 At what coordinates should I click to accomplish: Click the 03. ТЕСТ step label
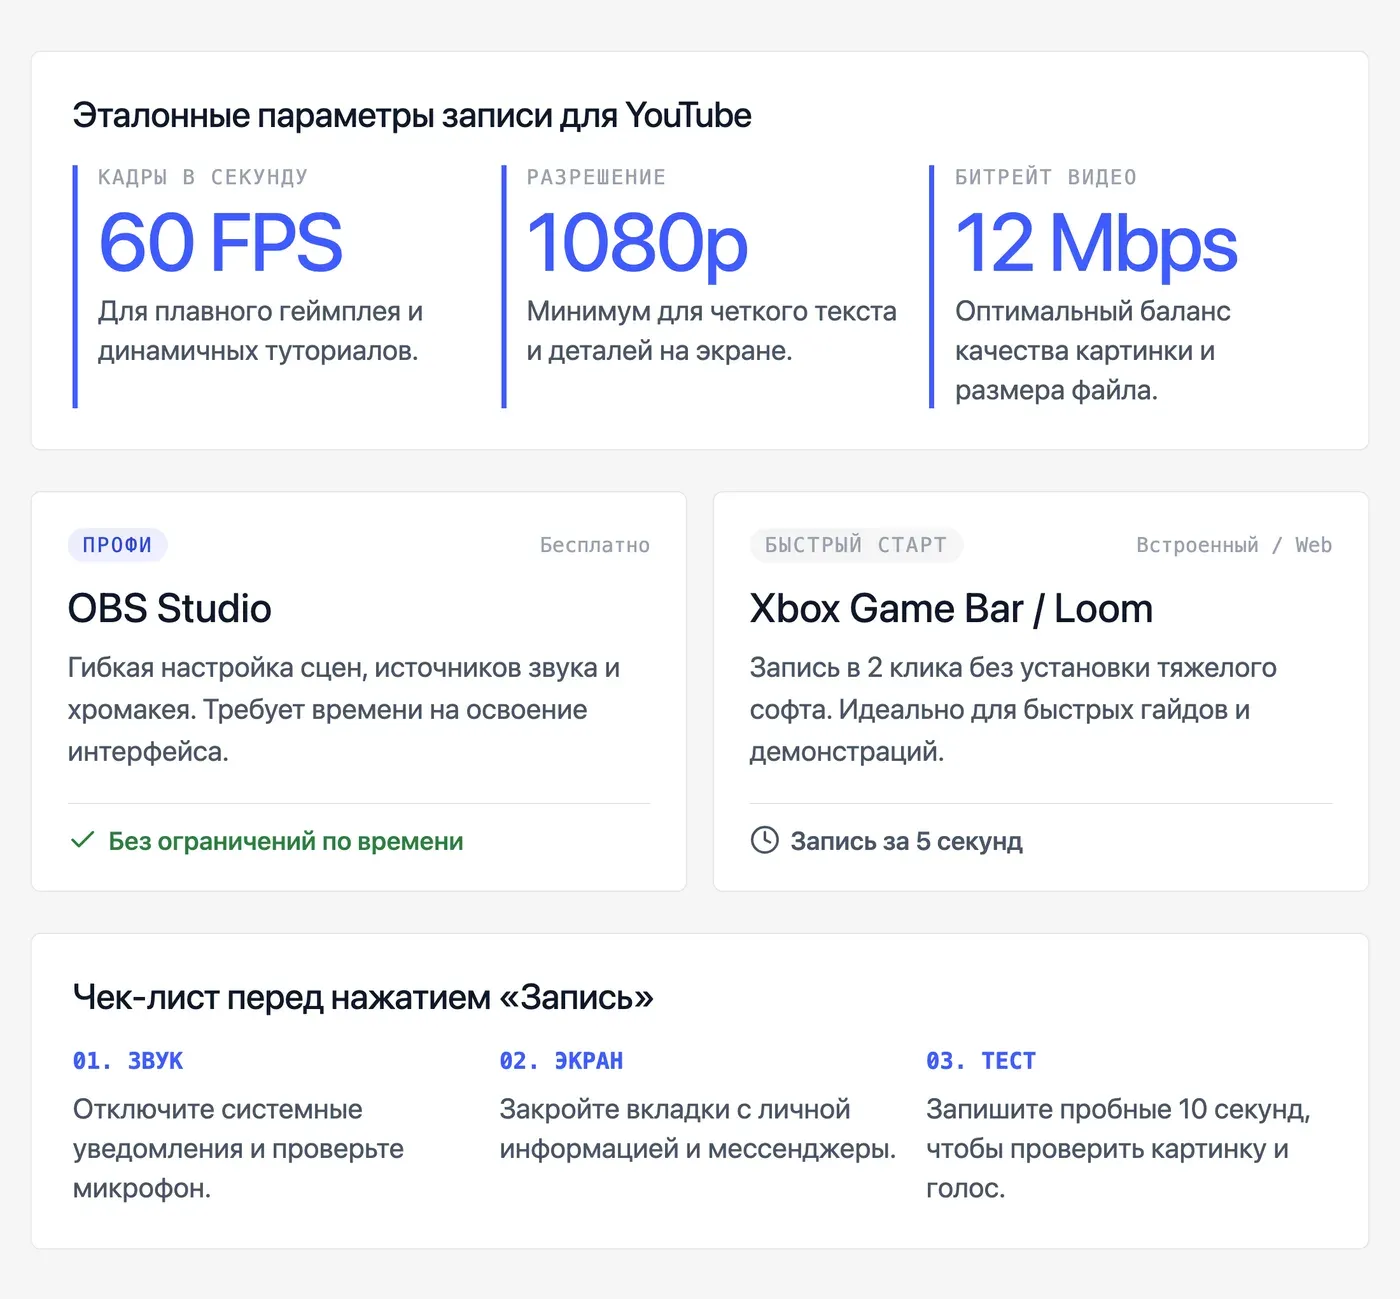click(981, 1061)
